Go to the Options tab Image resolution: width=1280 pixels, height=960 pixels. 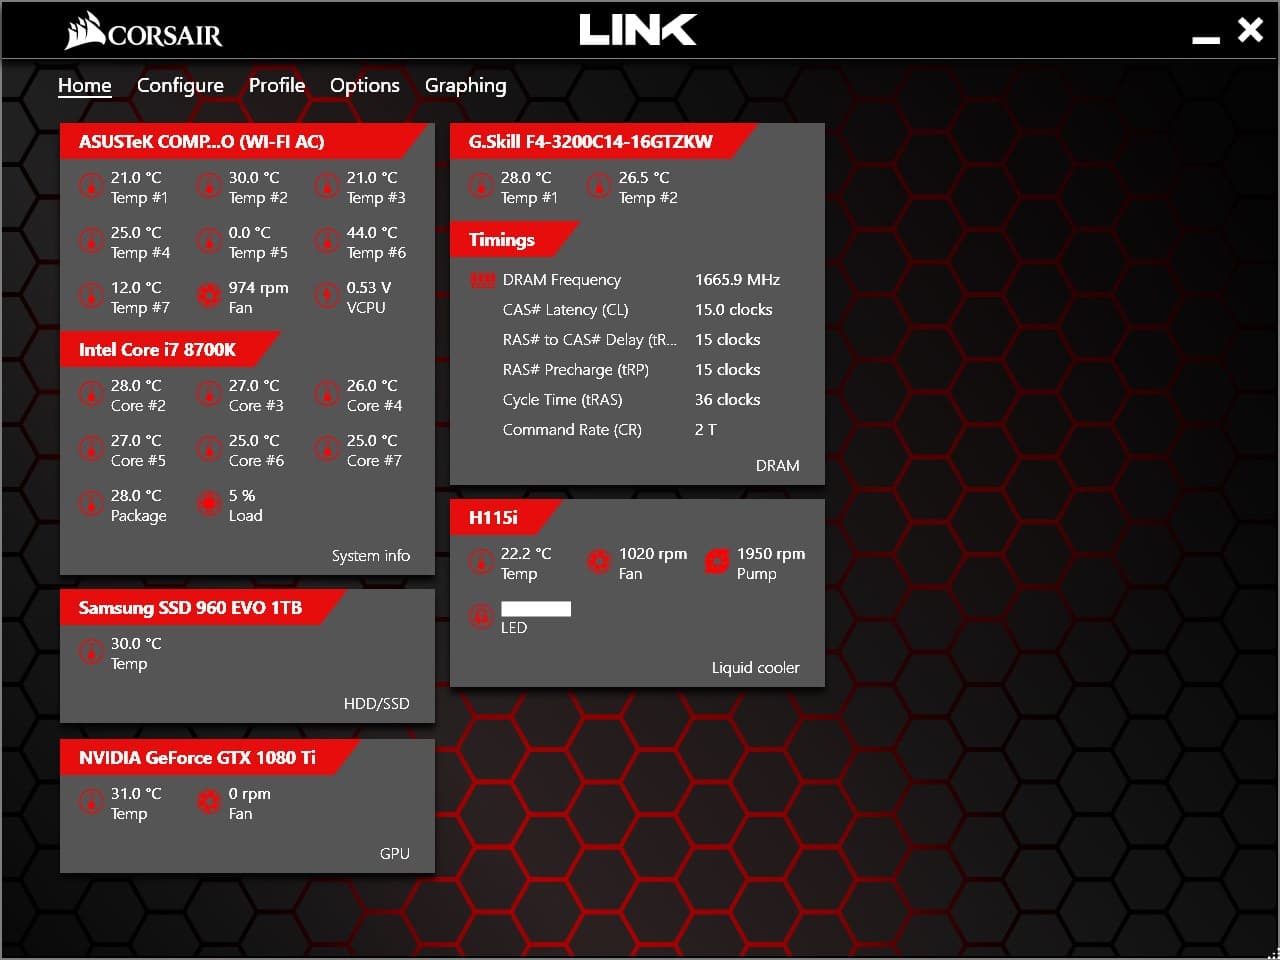[365, 86]
